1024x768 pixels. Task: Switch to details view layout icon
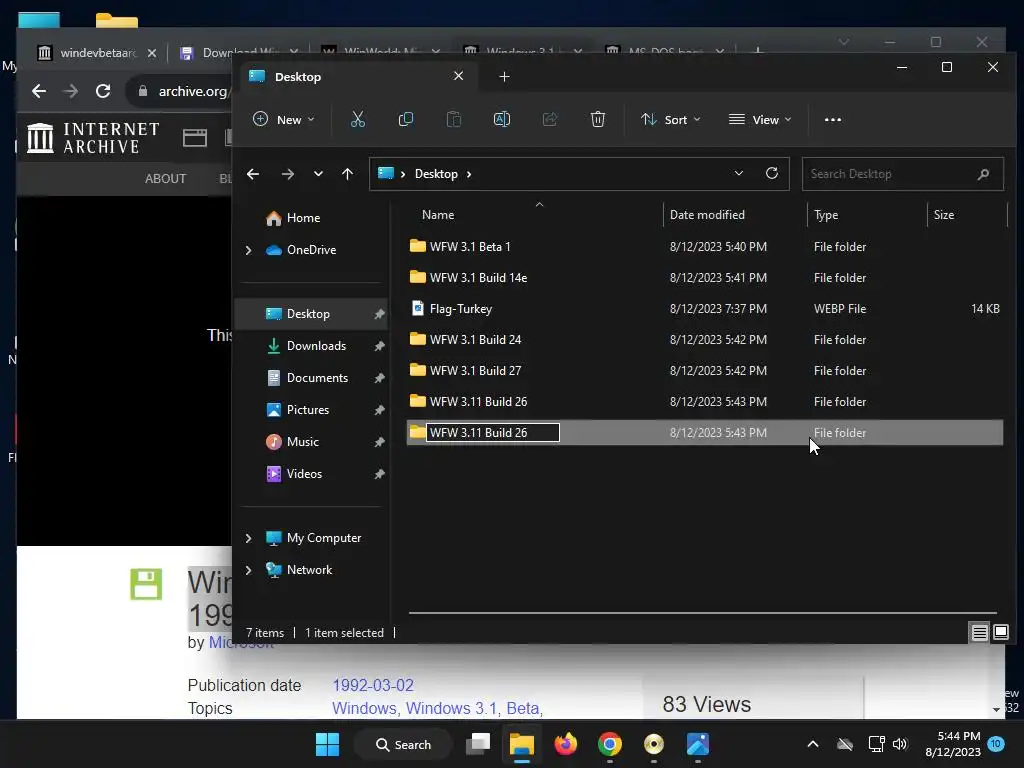pyautogui.click(x=980, y=632)
